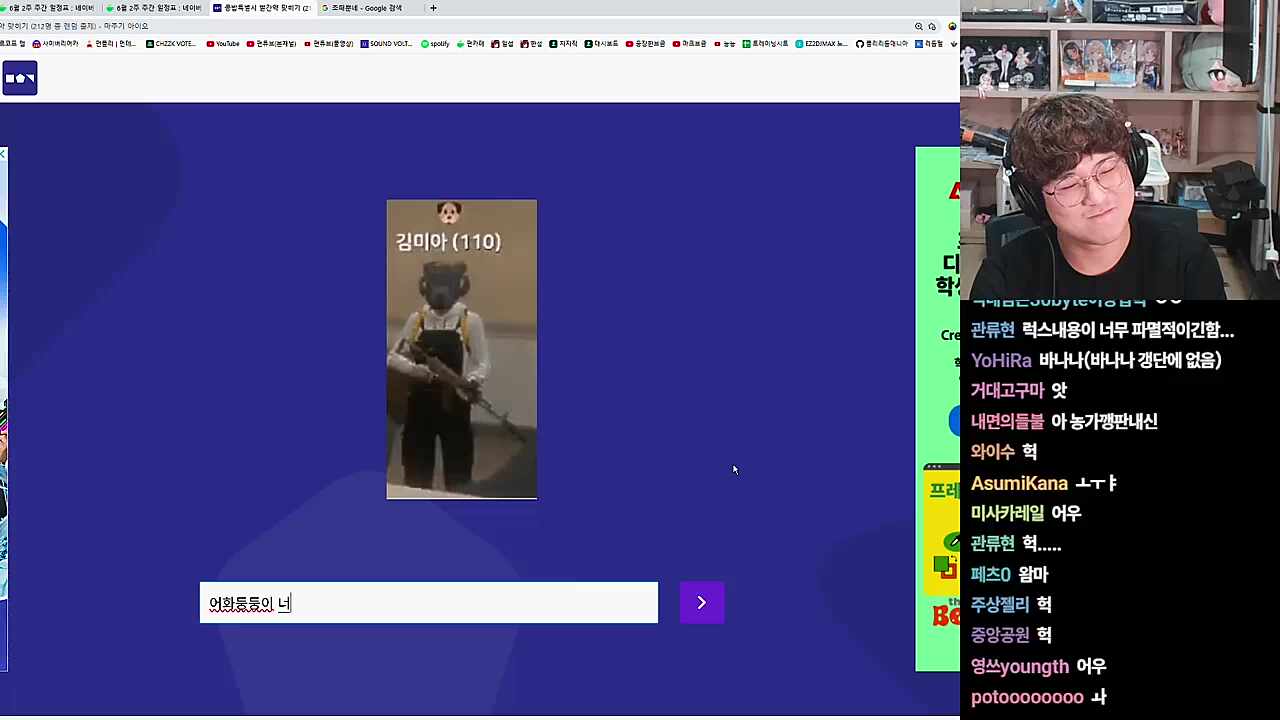
Task: Submit the answer with the purple arrow button
Action: [x=701, y=602]
